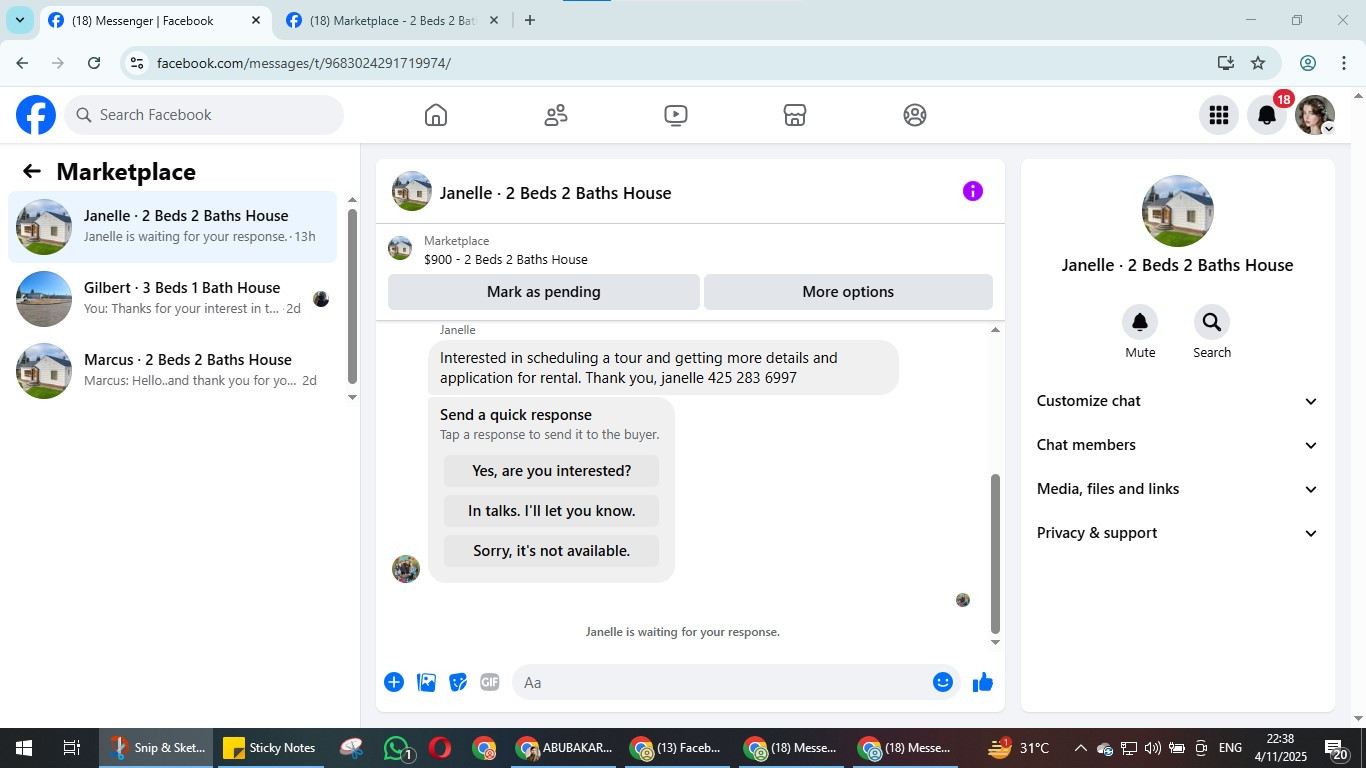Open the emoji picker in message box
The width and height of the screenshot is (1366, 768).
point(942,682)
